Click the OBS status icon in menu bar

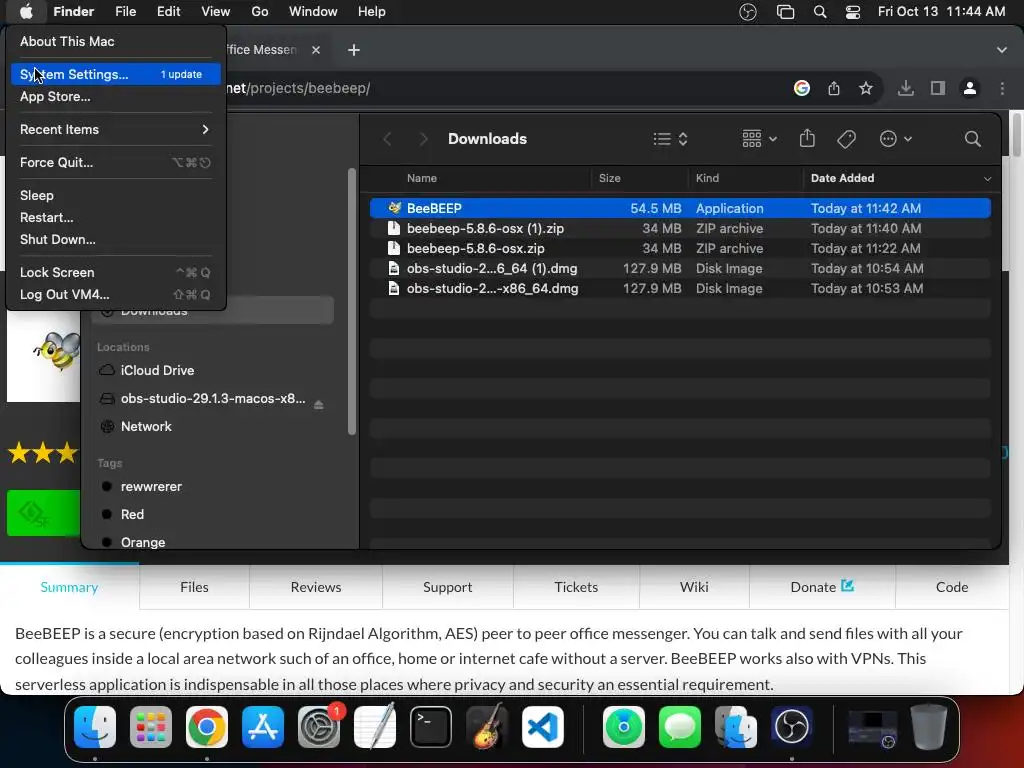point(748,12)
